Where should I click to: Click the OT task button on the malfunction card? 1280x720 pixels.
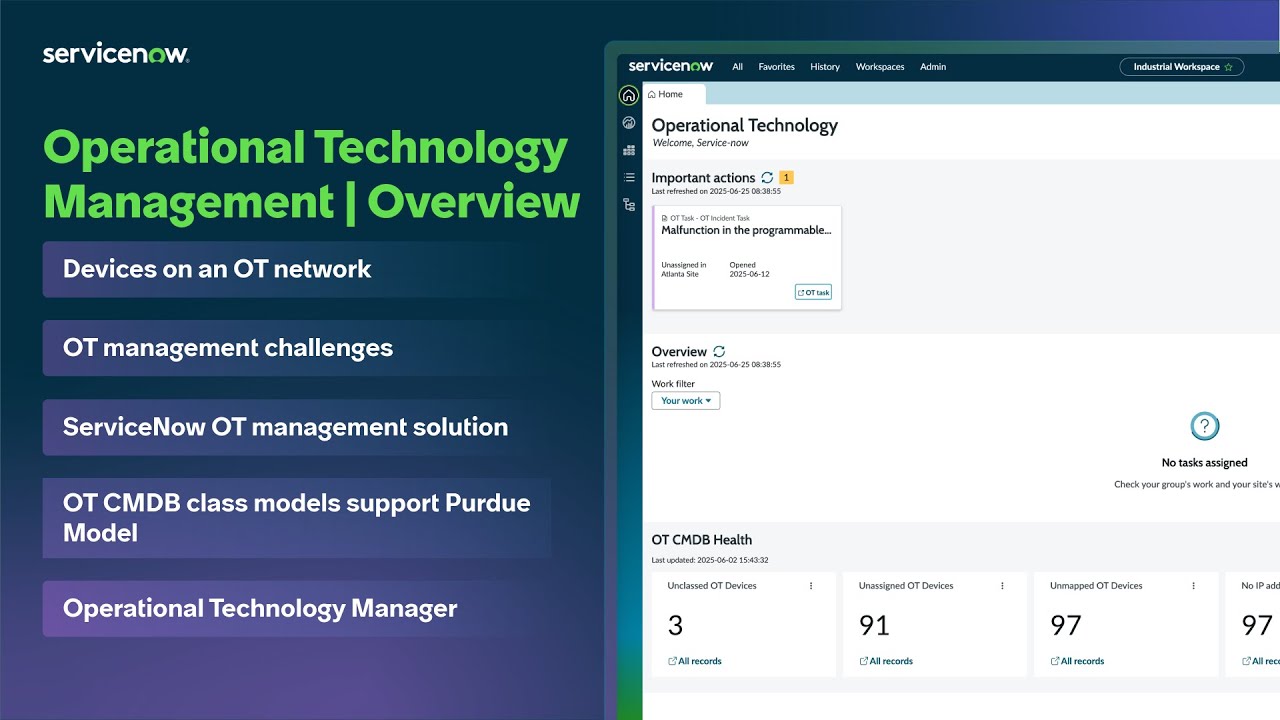tap(813, 292)
